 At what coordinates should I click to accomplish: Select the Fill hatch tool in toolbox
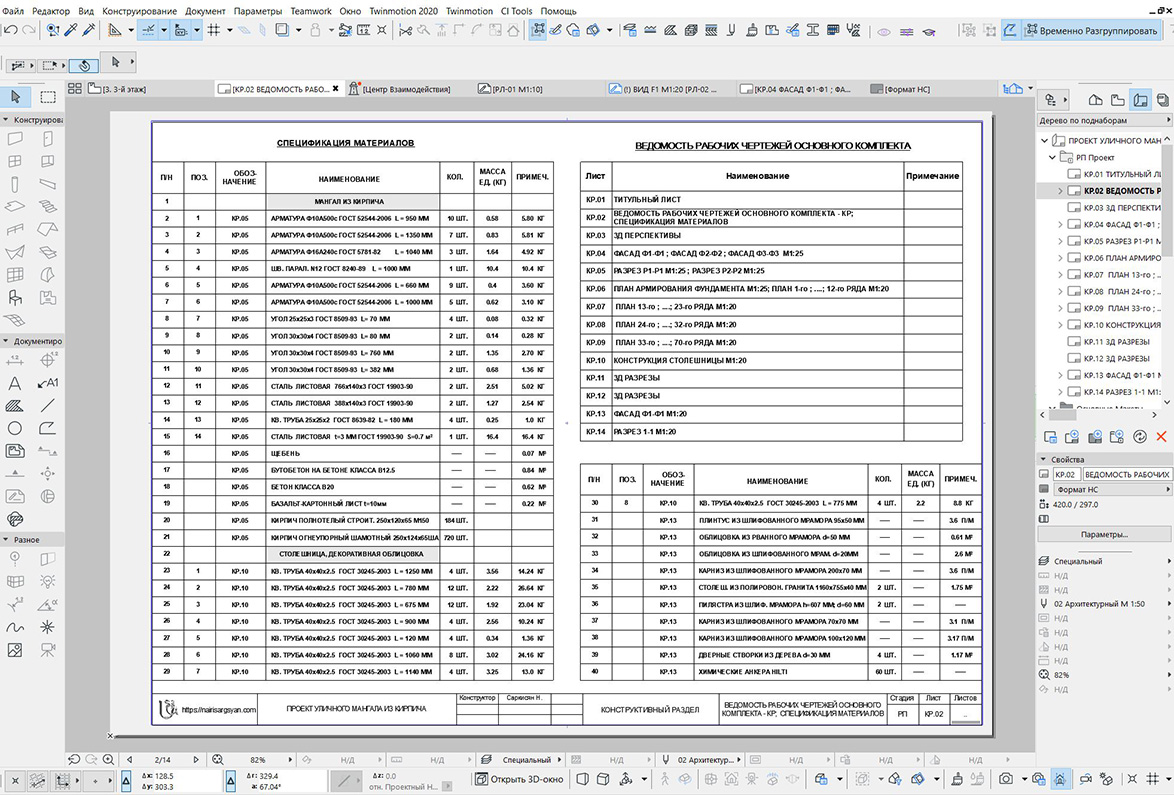coord(14,406)
